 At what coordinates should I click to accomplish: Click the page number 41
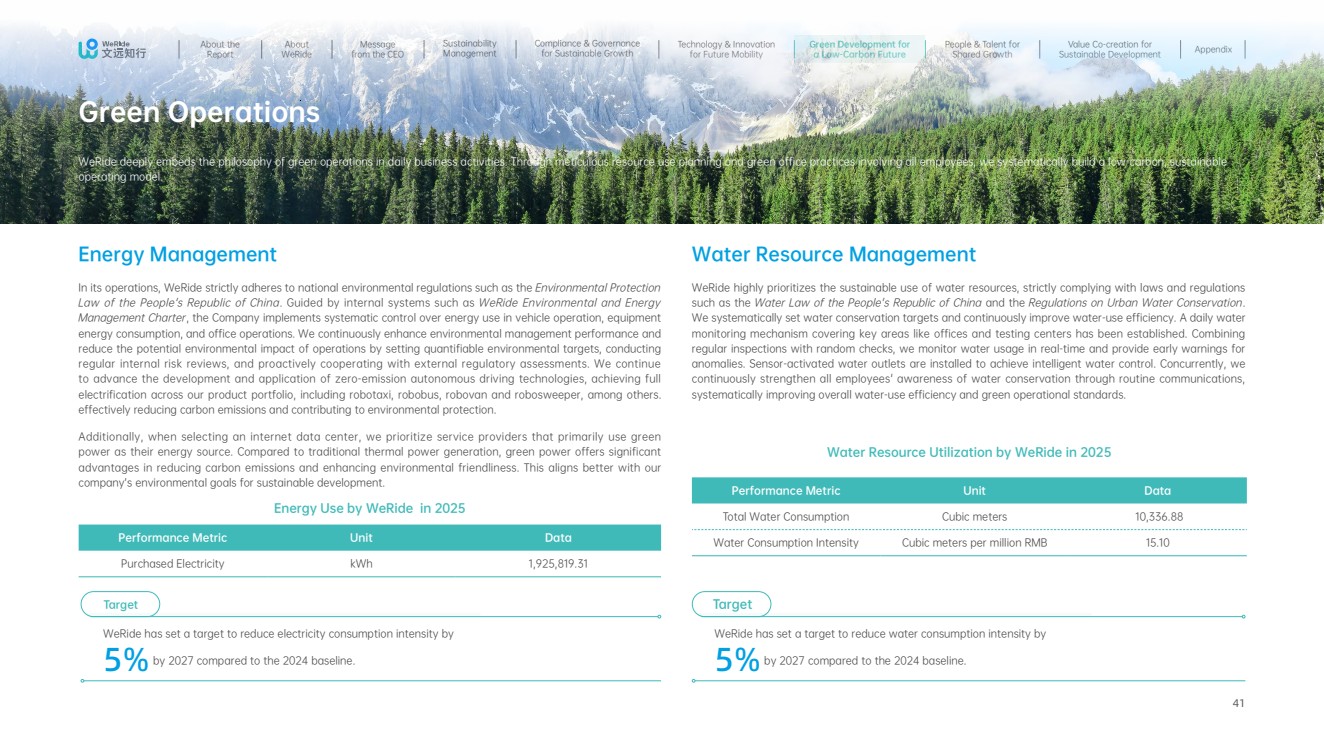tap(1238, 704)
